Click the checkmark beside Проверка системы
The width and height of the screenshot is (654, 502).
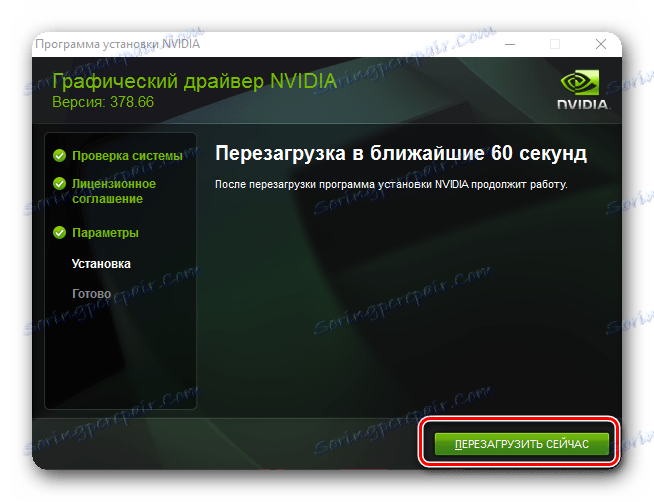coord(59,156)
